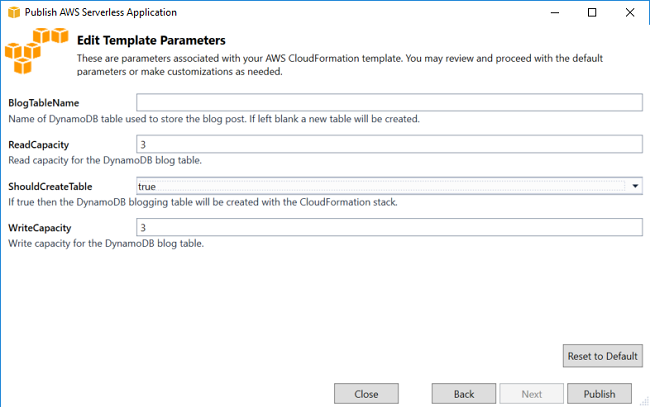This screenshot has width=650, height=407.
Task: Close the window via title bar X
Action: pyautogui.click(x=630, y=12)
